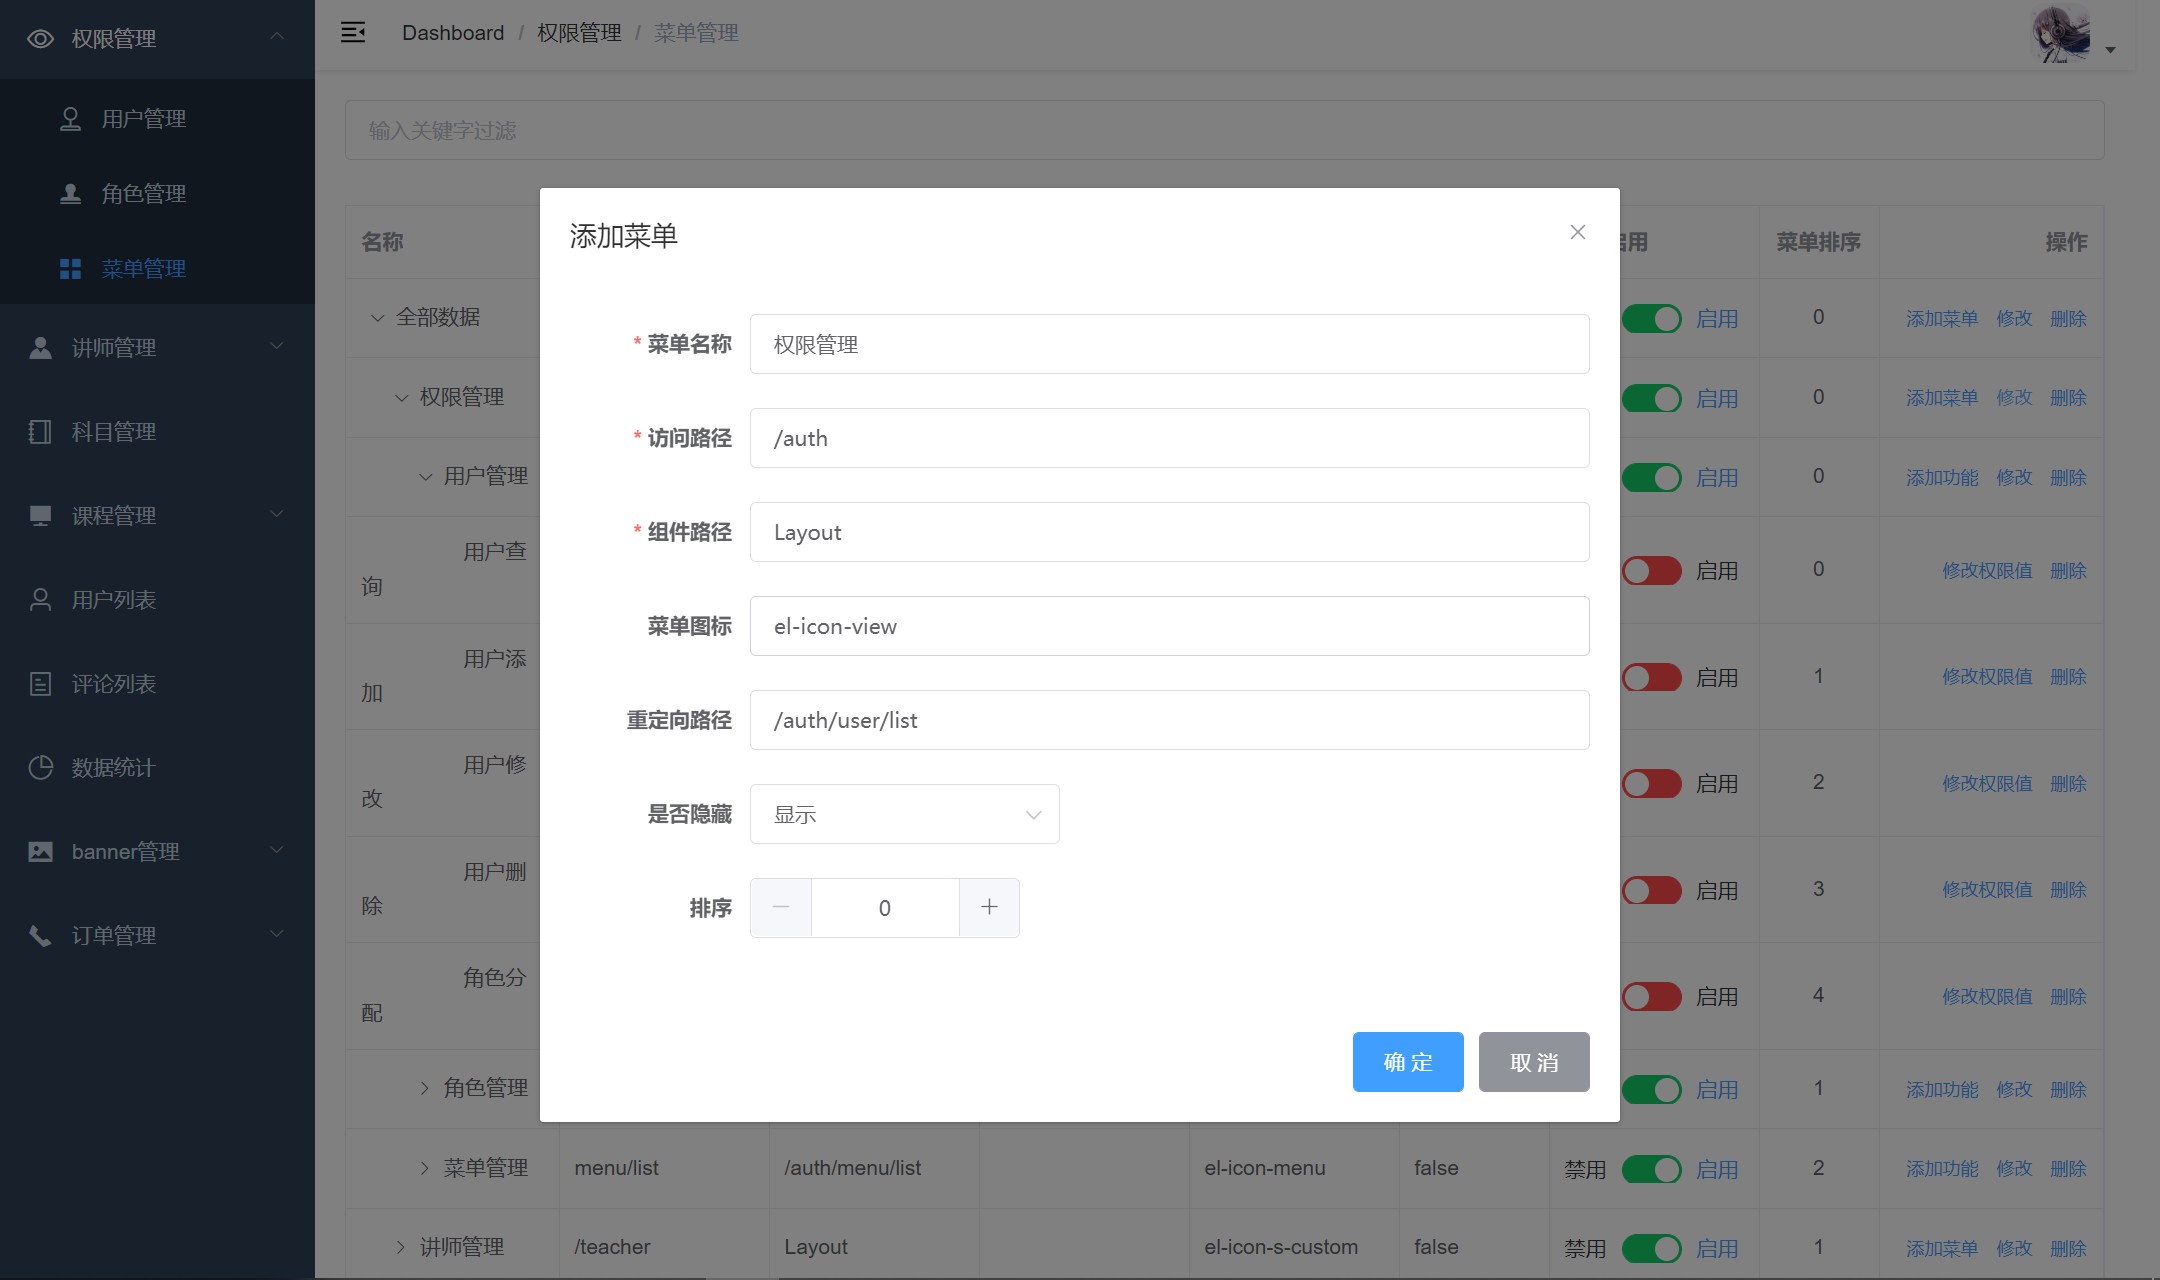Toggle the status switch in 讲师管理 row
This screenshot has width=2160, height=1280.
click(1651, 1248)
